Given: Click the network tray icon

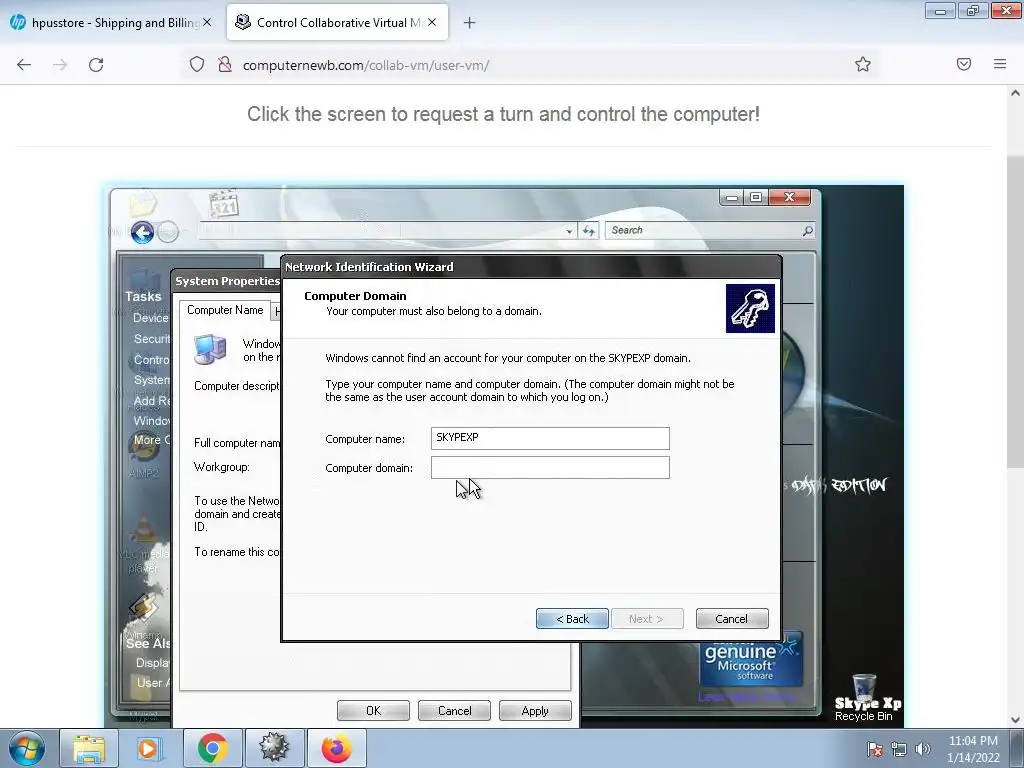Looking at the screenshot, I should (899, 750).
